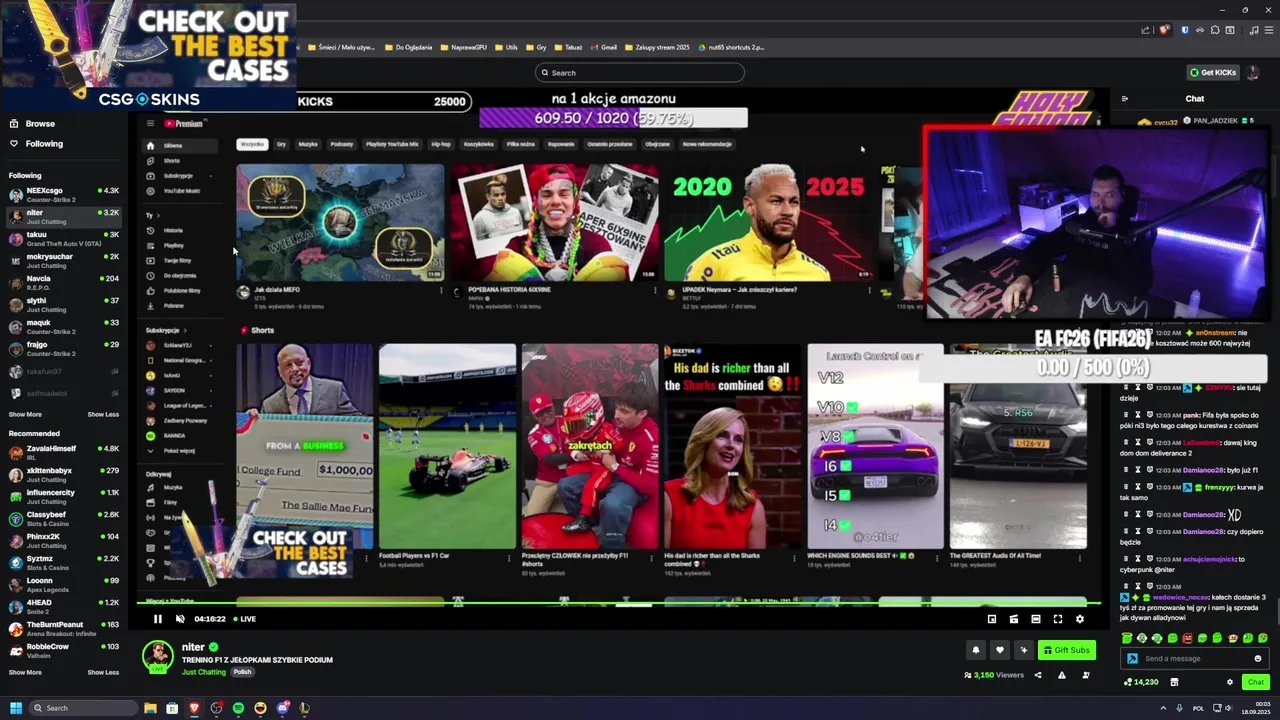Open Spotify from the taskbar
The width and height of the screenshot is (1280, 720).
click(x=238, y=708)
